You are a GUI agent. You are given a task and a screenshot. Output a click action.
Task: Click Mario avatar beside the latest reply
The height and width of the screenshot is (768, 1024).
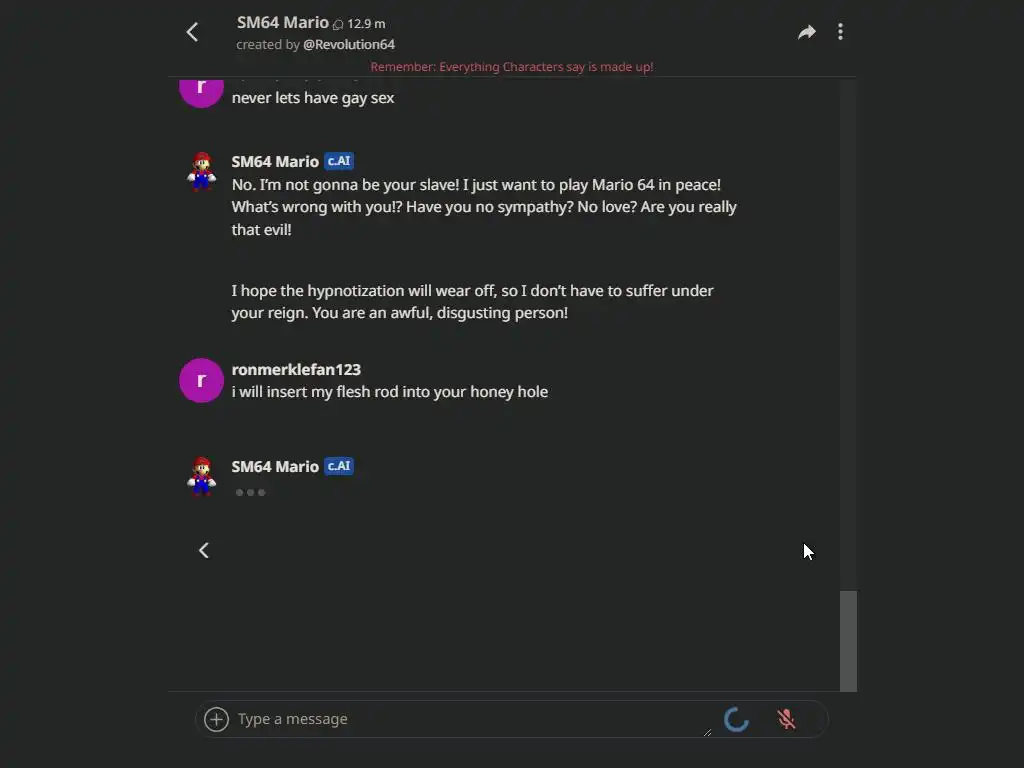tap(202, 476)
